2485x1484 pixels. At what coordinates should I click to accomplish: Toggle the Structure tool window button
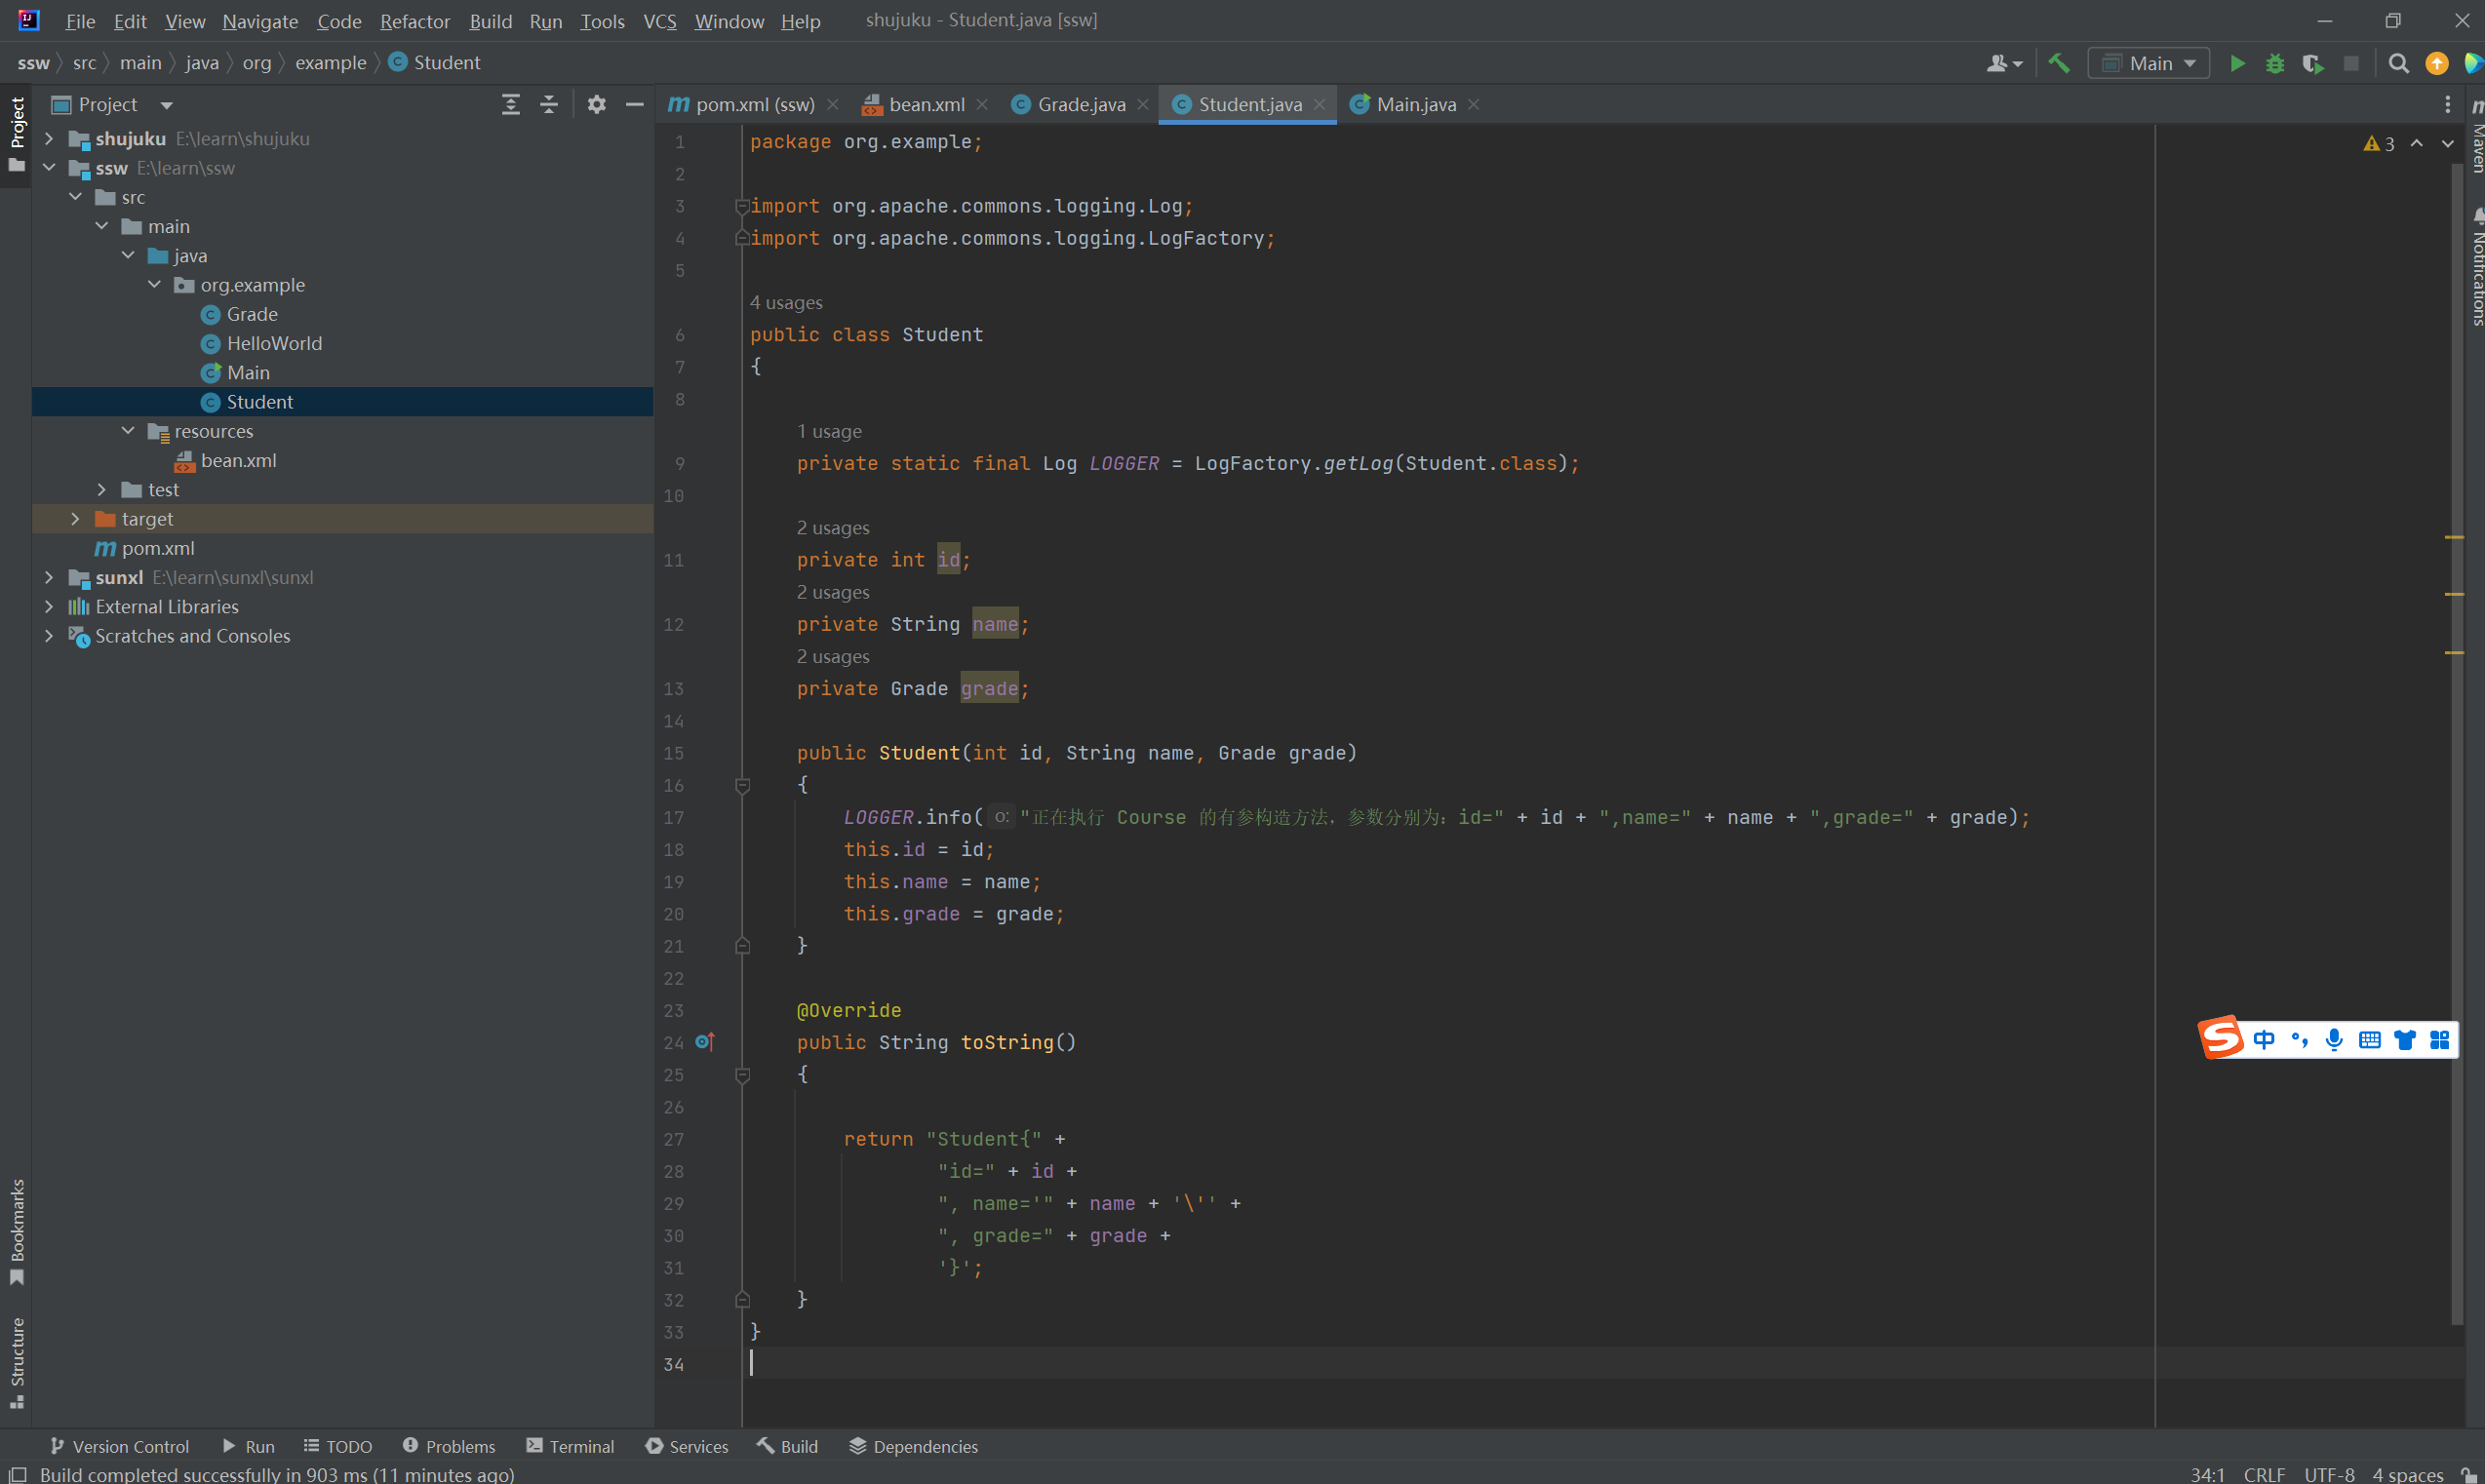tap(17, 1362)
